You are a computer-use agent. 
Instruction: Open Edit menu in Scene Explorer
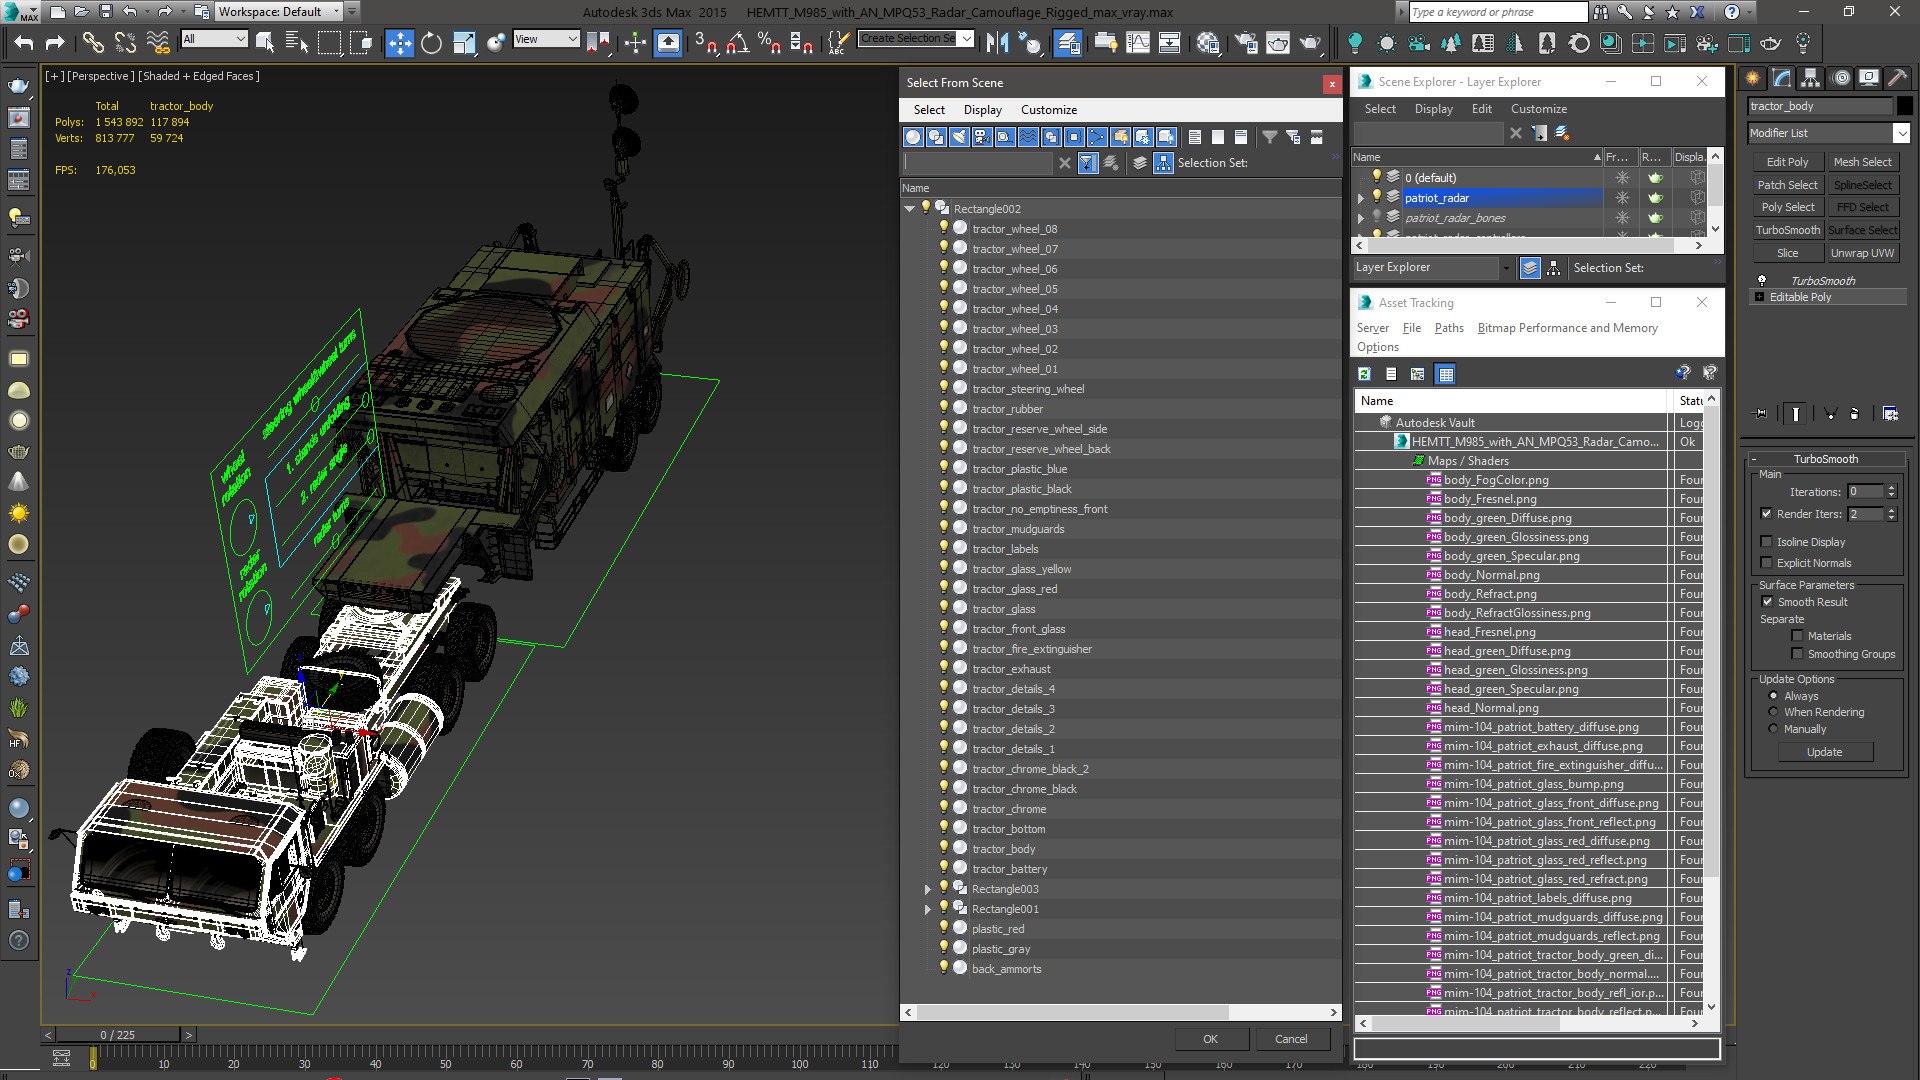[x=1481, y=109]
